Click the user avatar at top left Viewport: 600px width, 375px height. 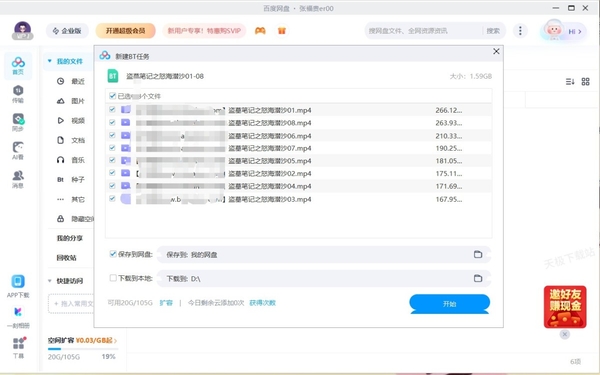23,31
